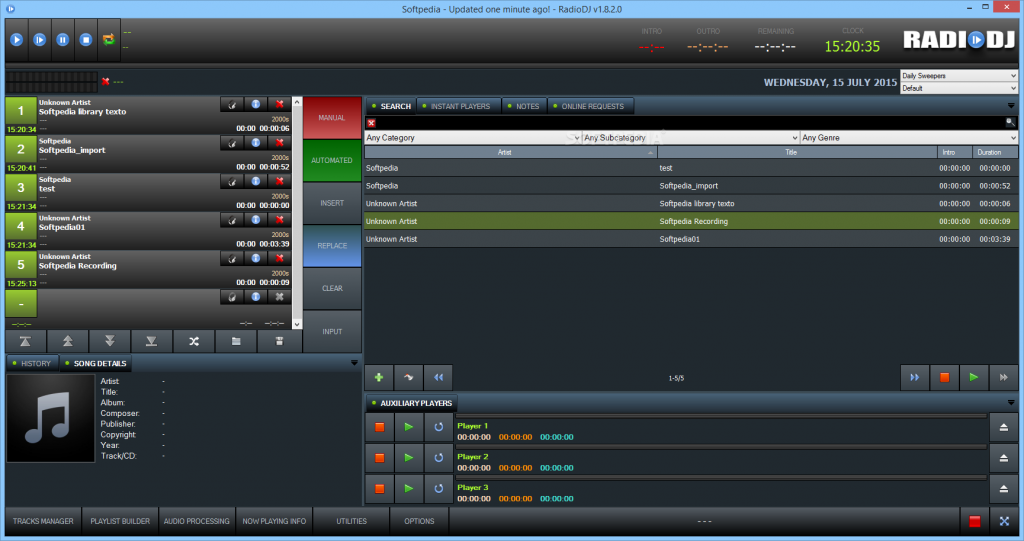
Task: Click the curved arrow icon beside the plus
Action: pos(408,377)
